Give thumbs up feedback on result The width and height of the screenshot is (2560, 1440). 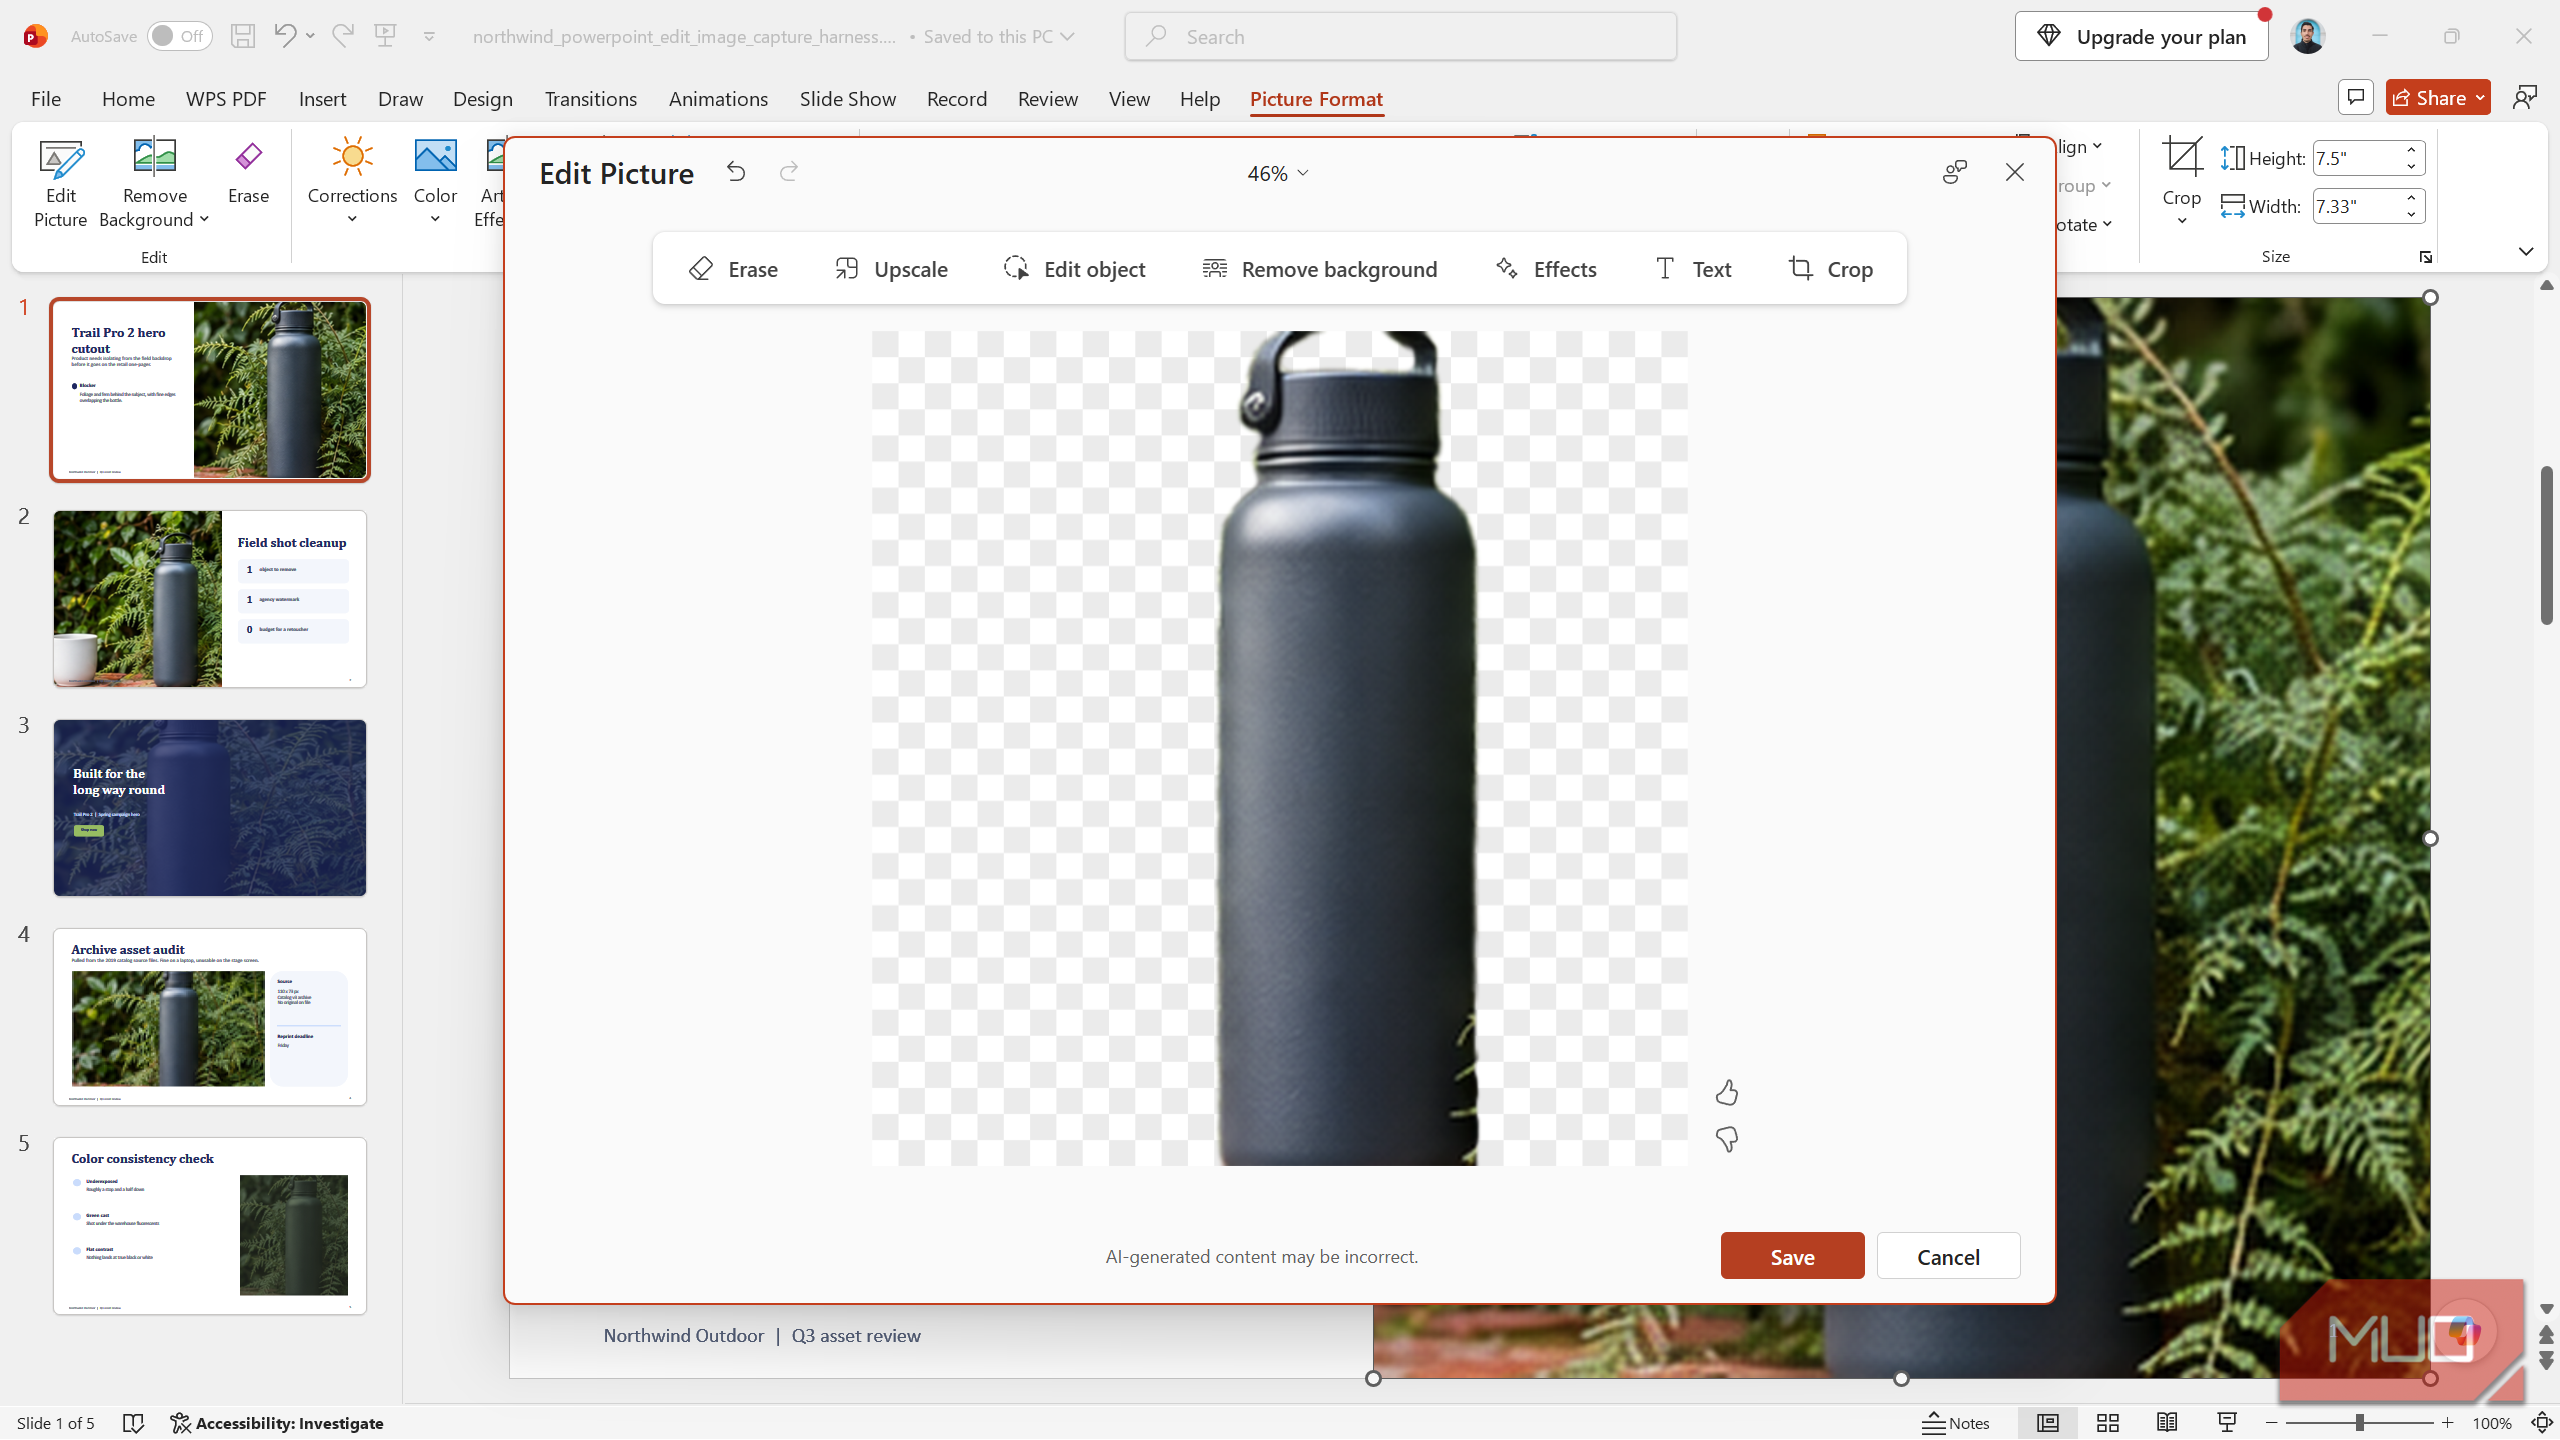pyautogui.click(x=1727, y=1093)
